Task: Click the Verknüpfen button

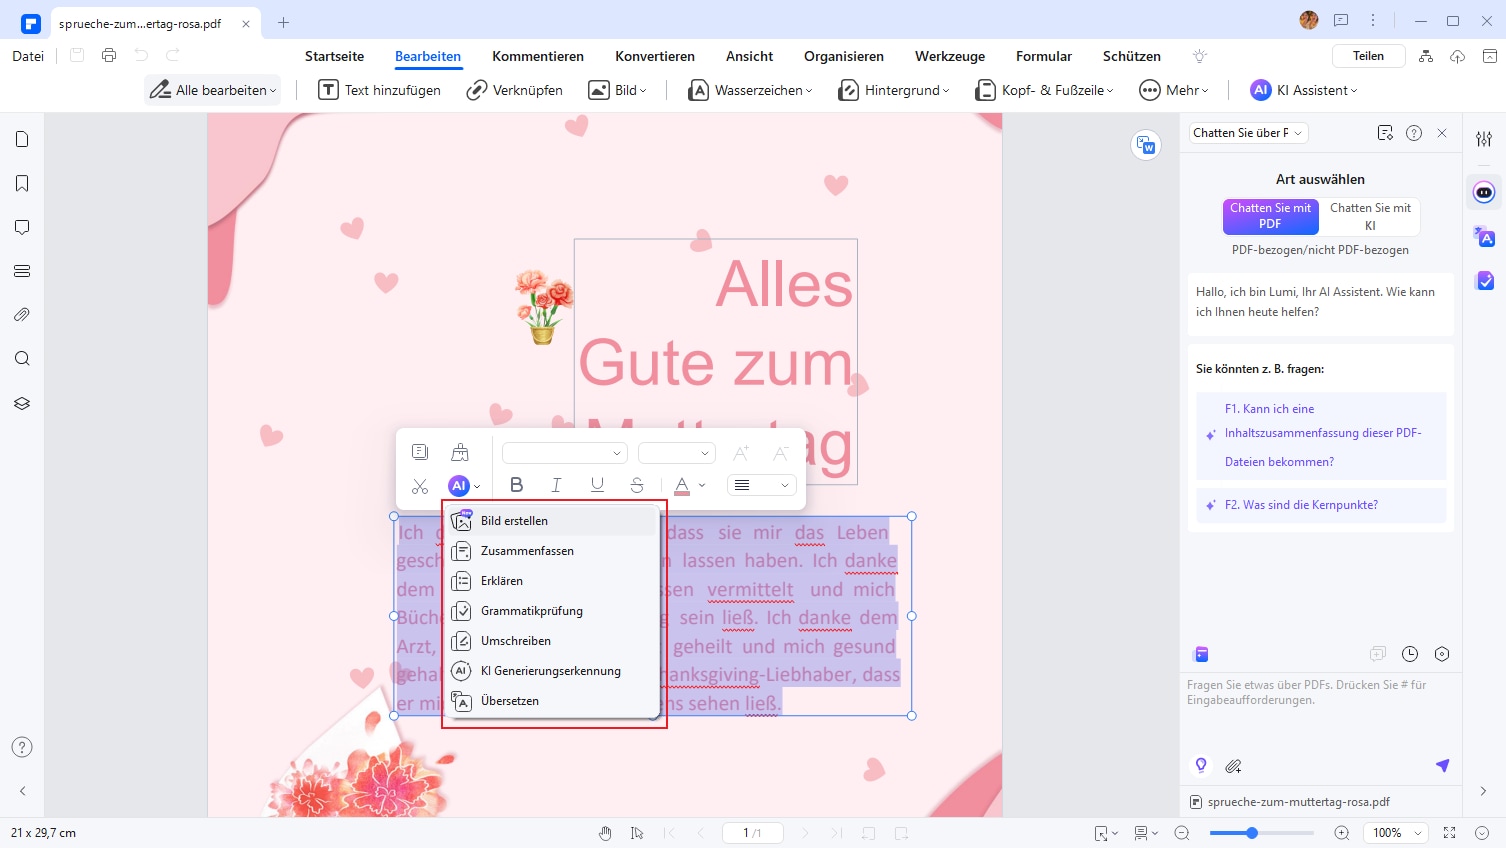Action: click(514, 90)
